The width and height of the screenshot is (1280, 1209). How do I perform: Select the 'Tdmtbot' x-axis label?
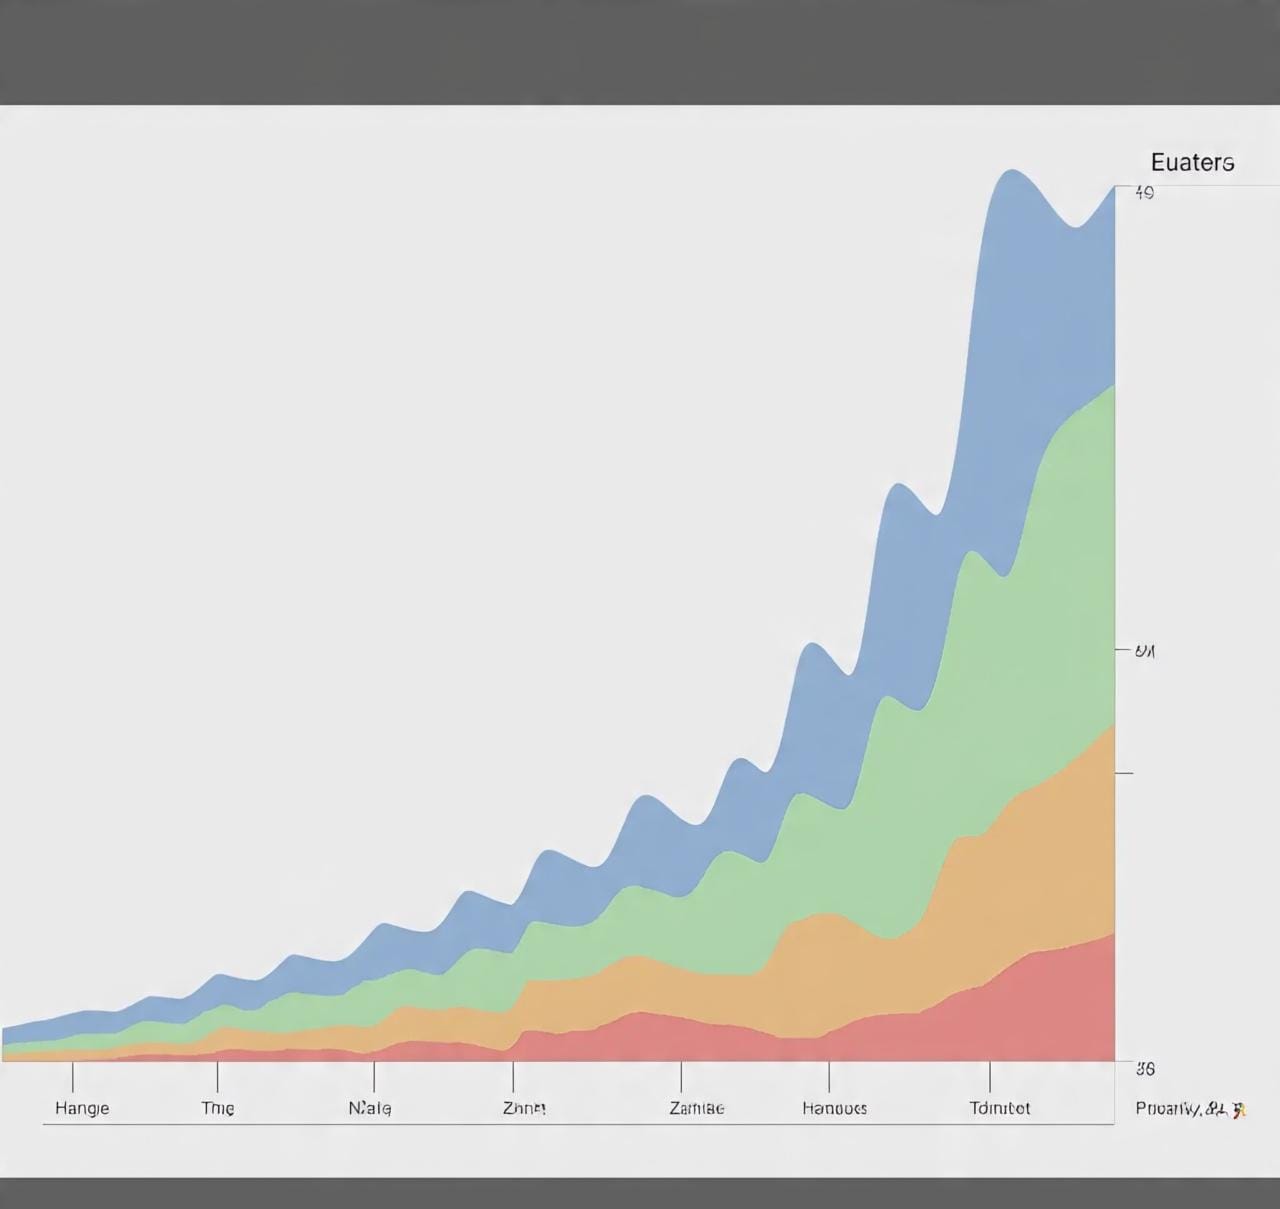click(999, 1108)
